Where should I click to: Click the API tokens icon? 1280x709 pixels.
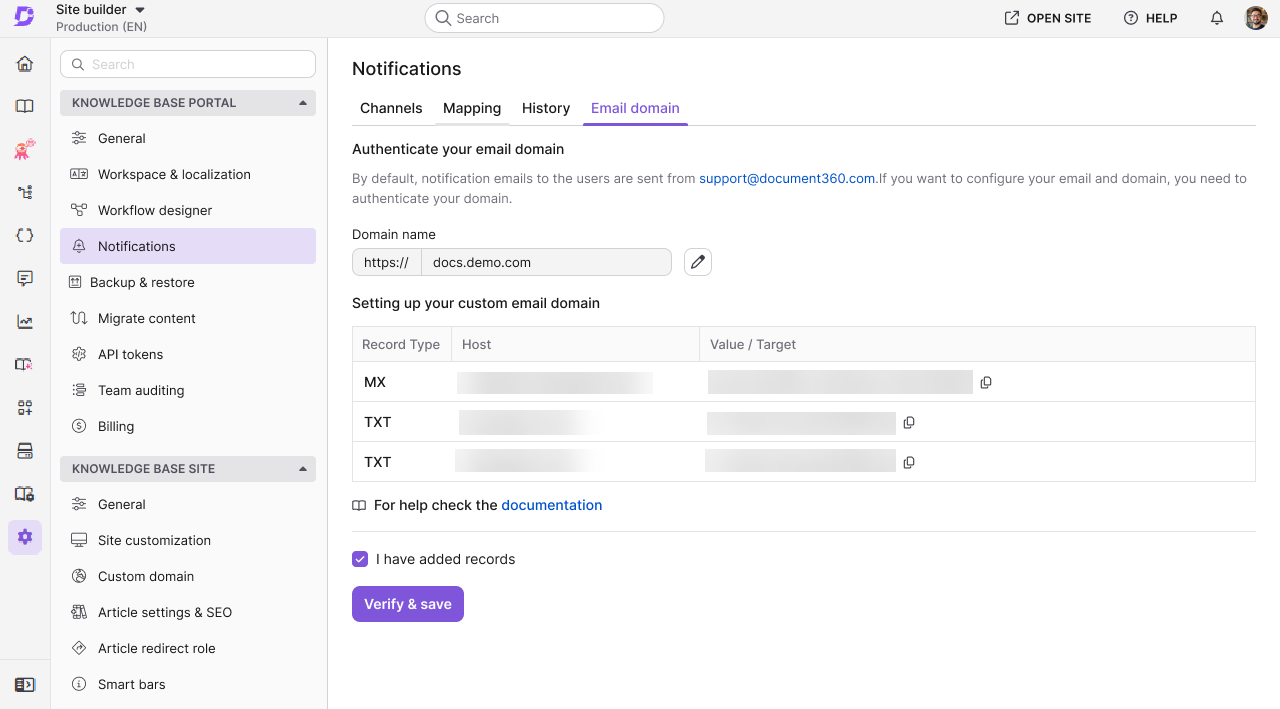(79, 354)
